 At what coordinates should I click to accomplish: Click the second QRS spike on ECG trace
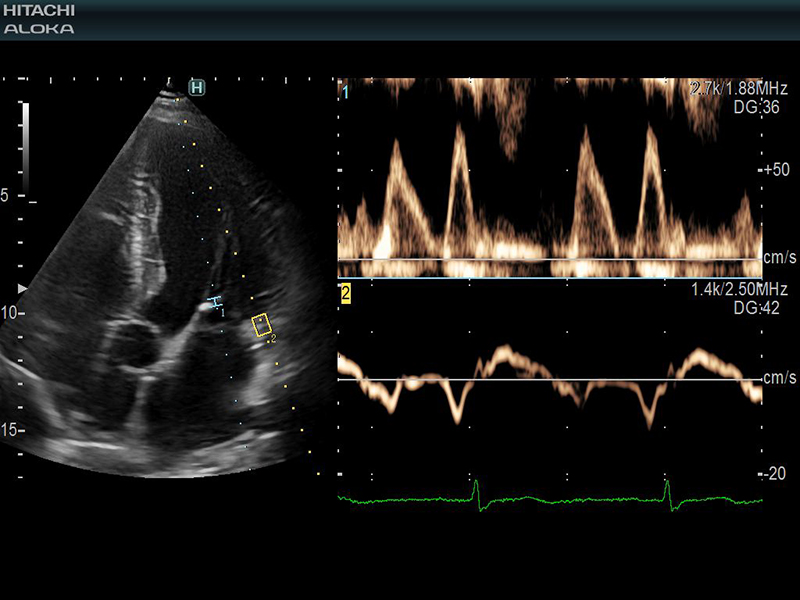coord(669,490)
